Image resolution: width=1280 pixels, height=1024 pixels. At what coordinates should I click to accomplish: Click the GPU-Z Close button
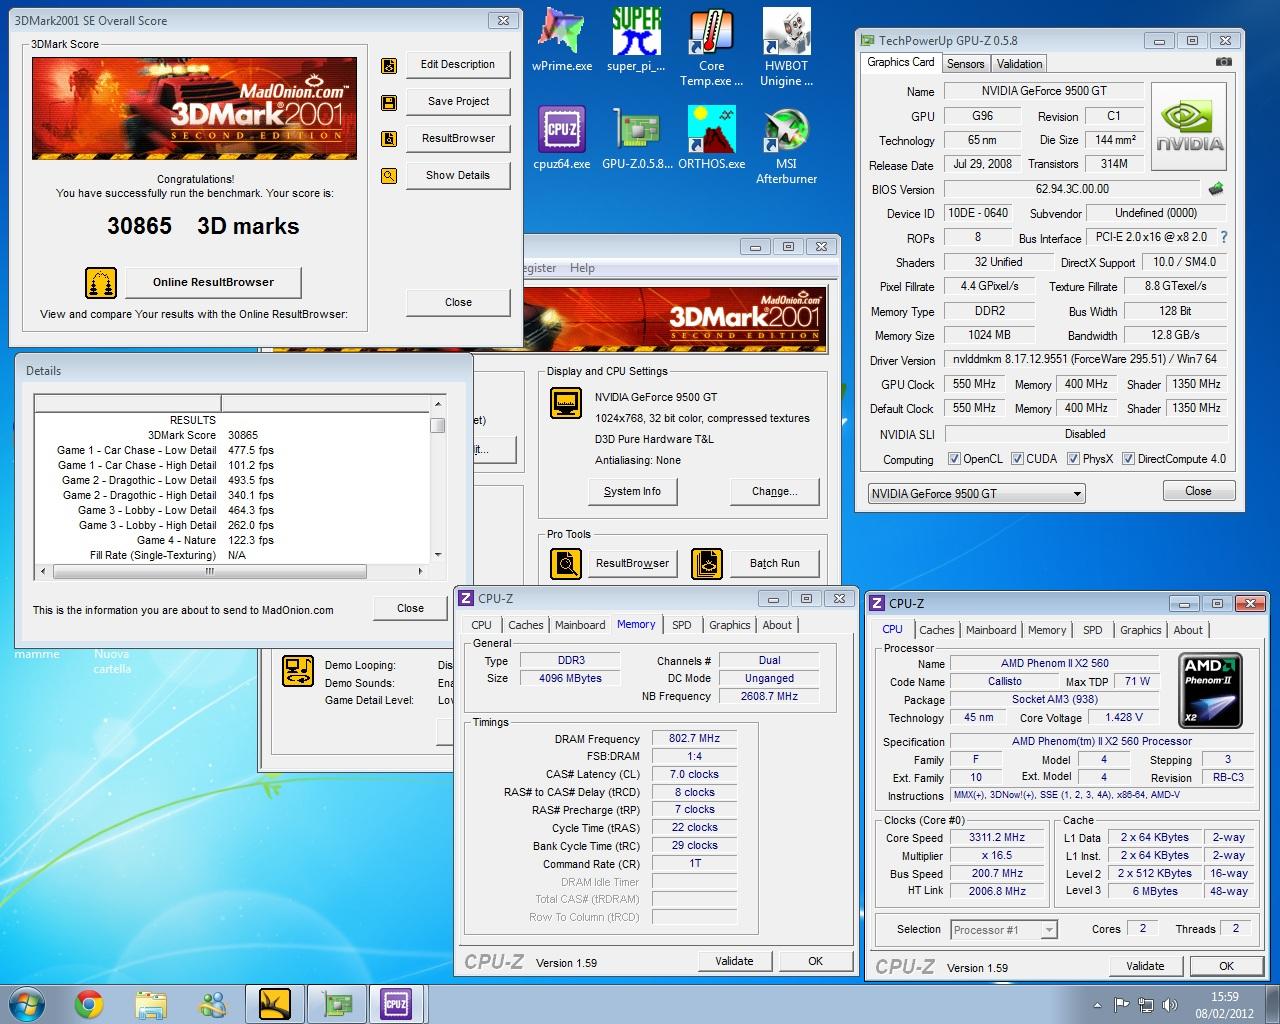pyautogui.click(x=1198, y=491)
